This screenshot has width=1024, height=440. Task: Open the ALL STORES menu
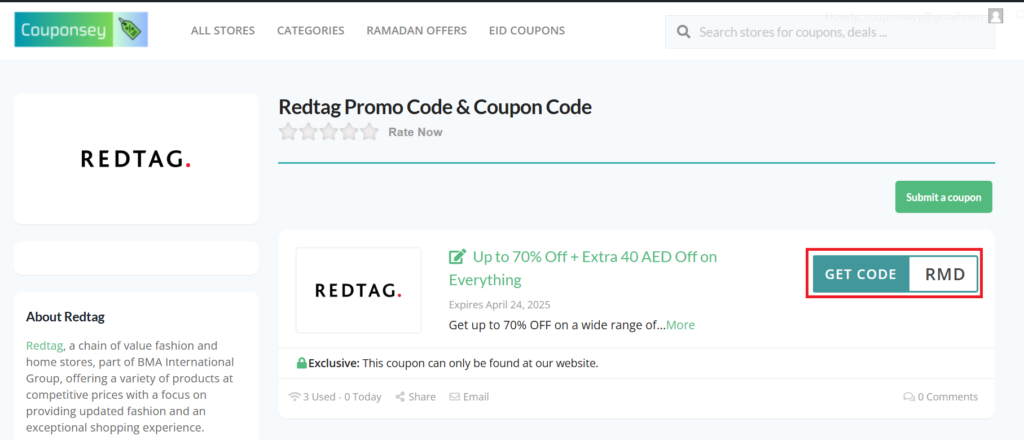tap(223, 30)
